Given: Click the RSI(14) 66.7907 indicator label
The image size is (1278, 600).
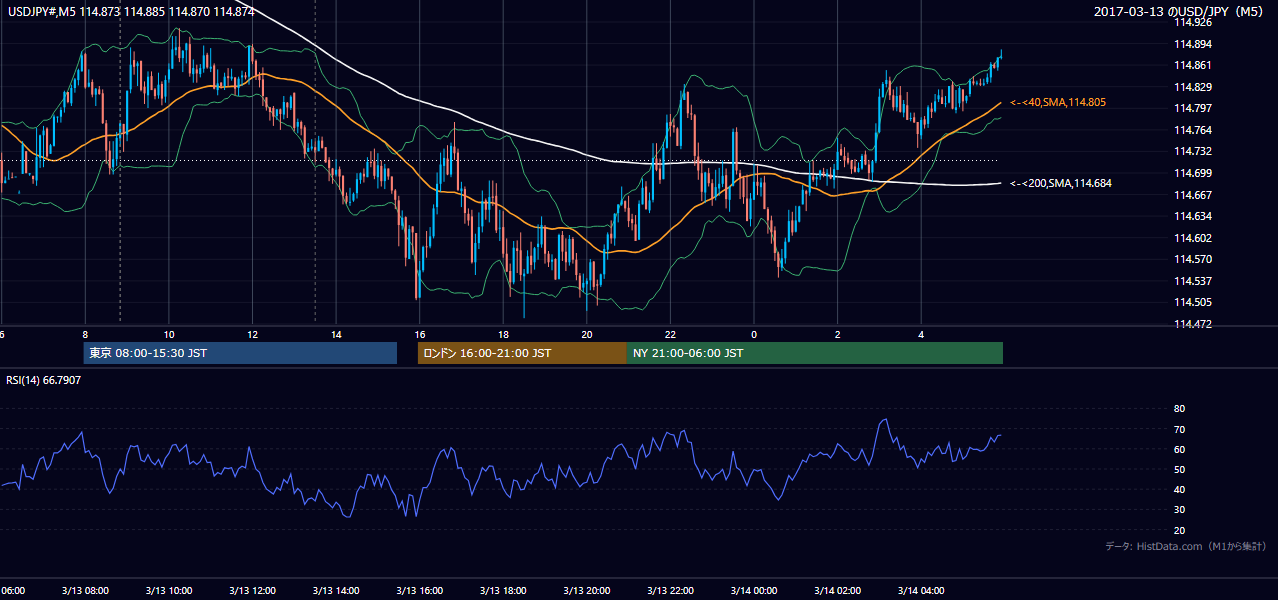Looking at the screenshot, I should point(44,380).
